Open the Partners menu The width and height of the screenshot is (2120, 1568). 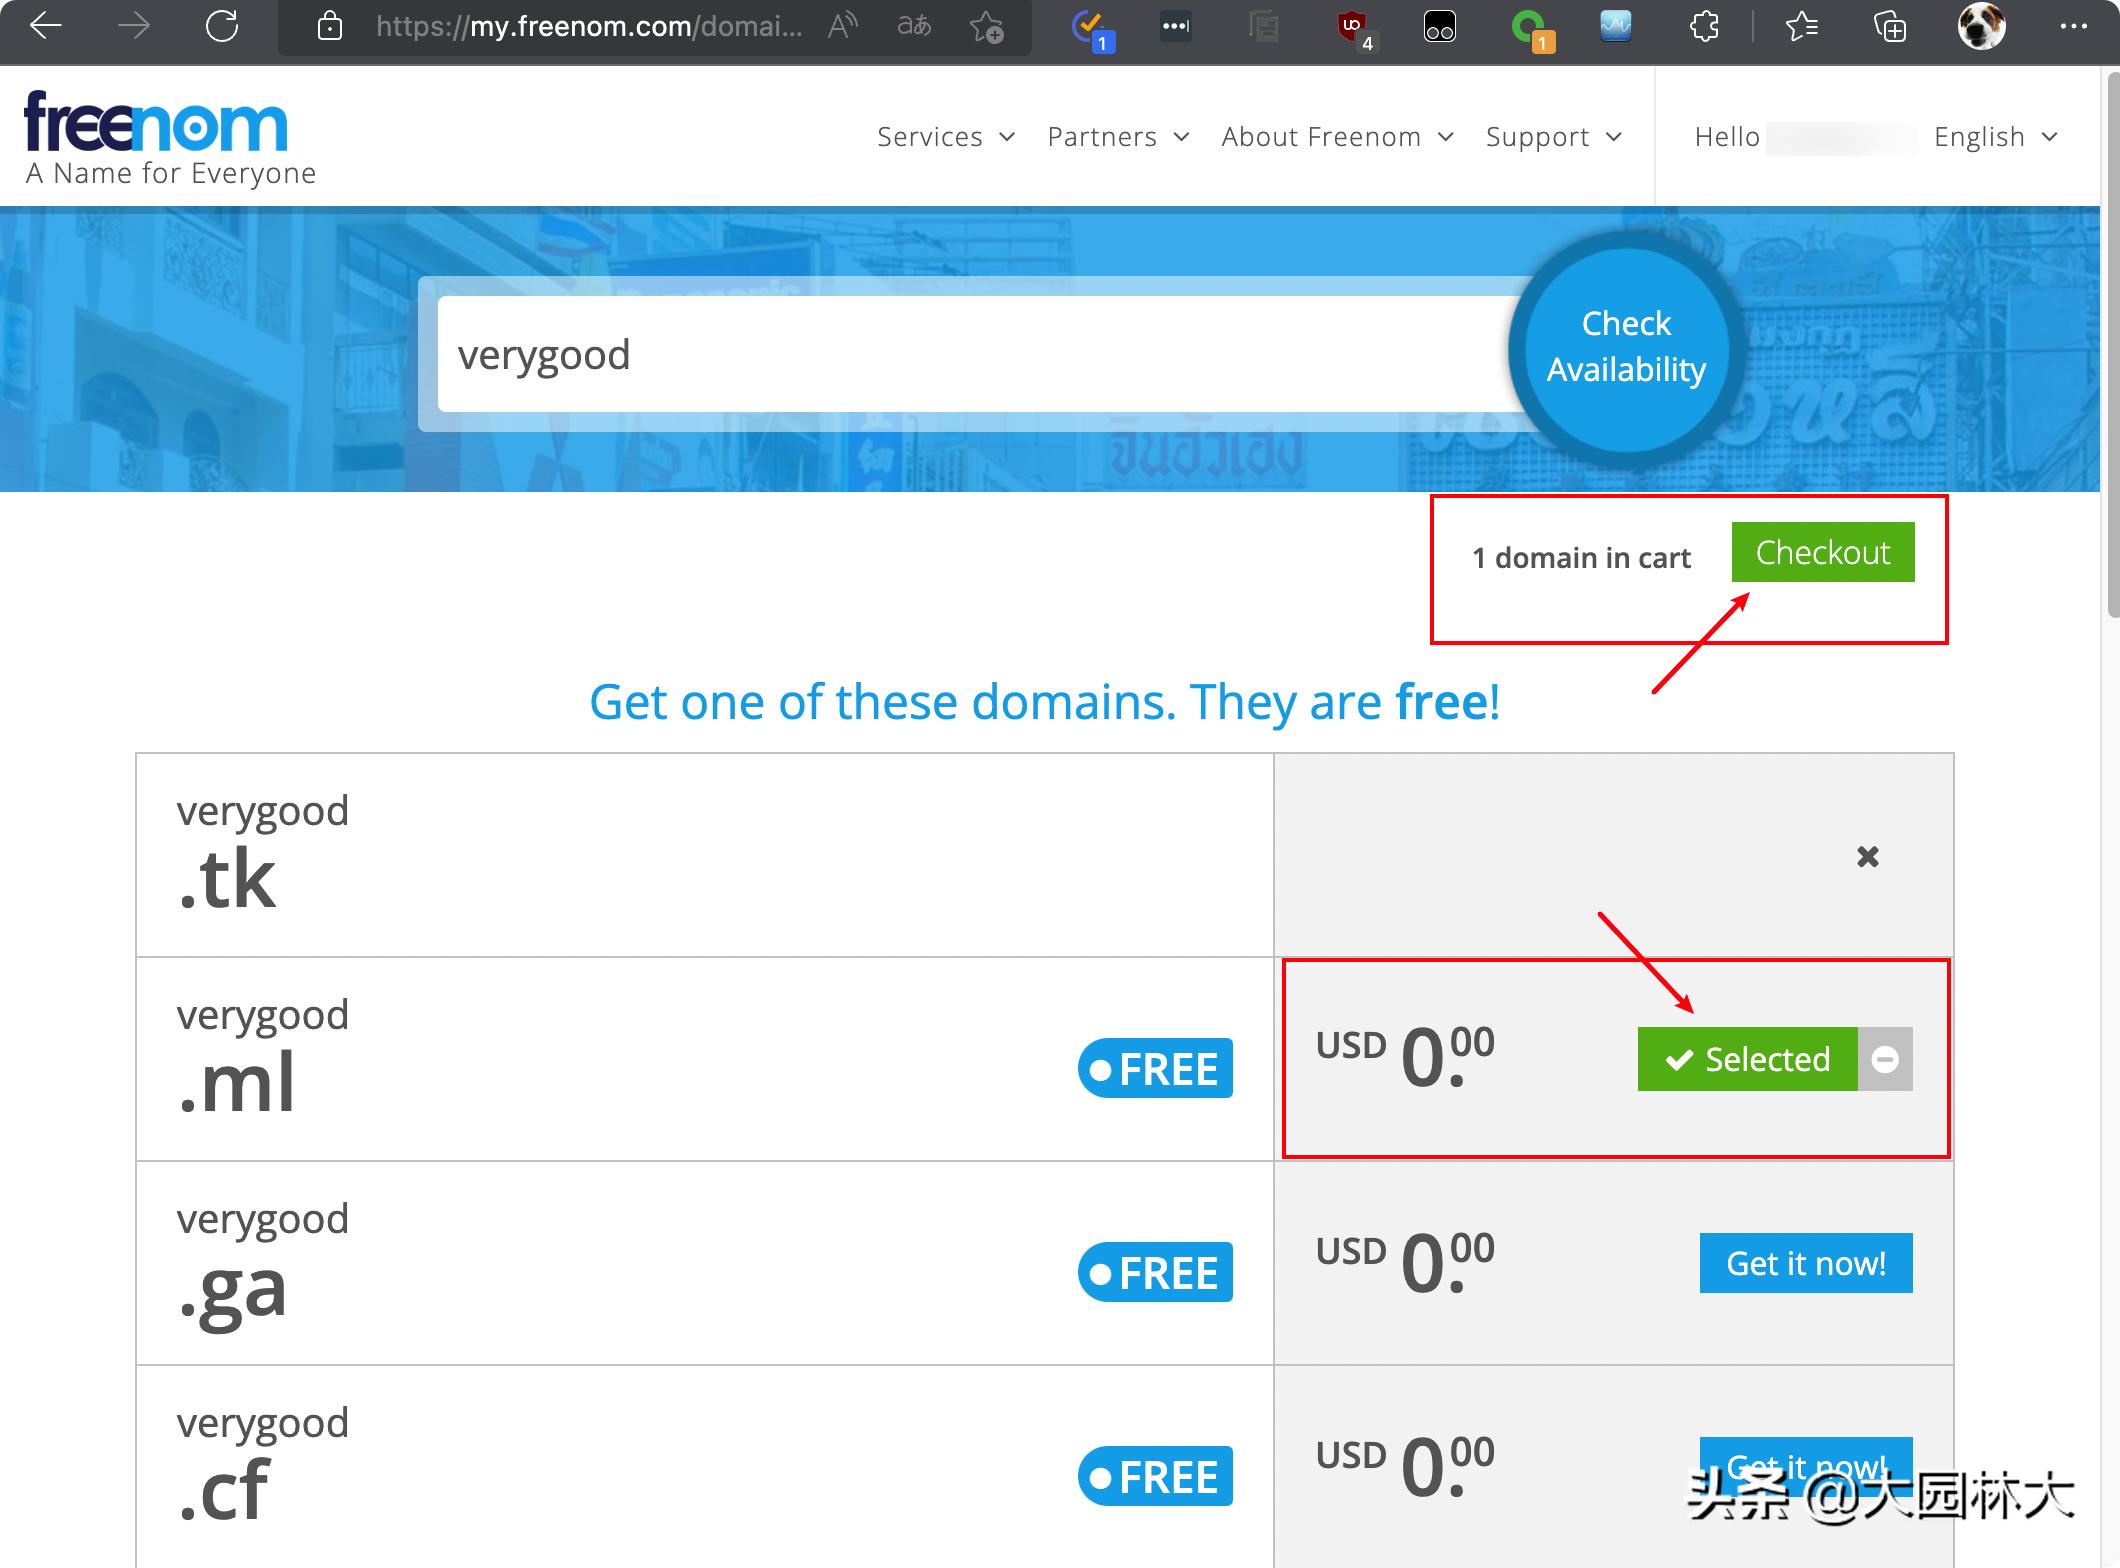(1117, 137)
